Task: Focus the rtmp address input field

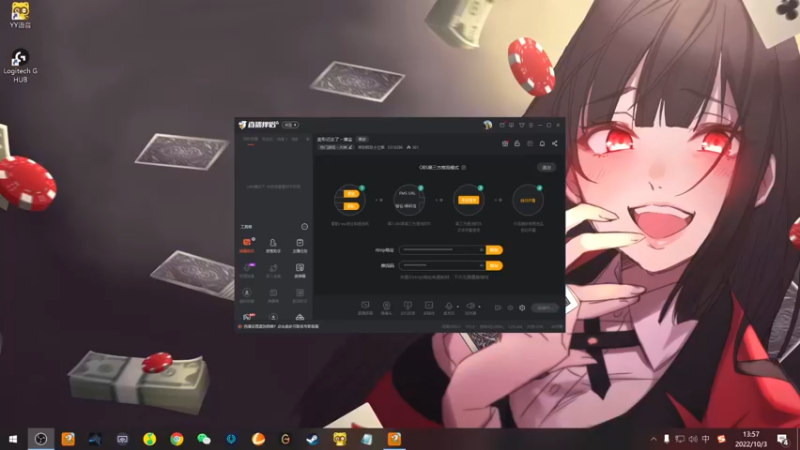Action: 442,250
